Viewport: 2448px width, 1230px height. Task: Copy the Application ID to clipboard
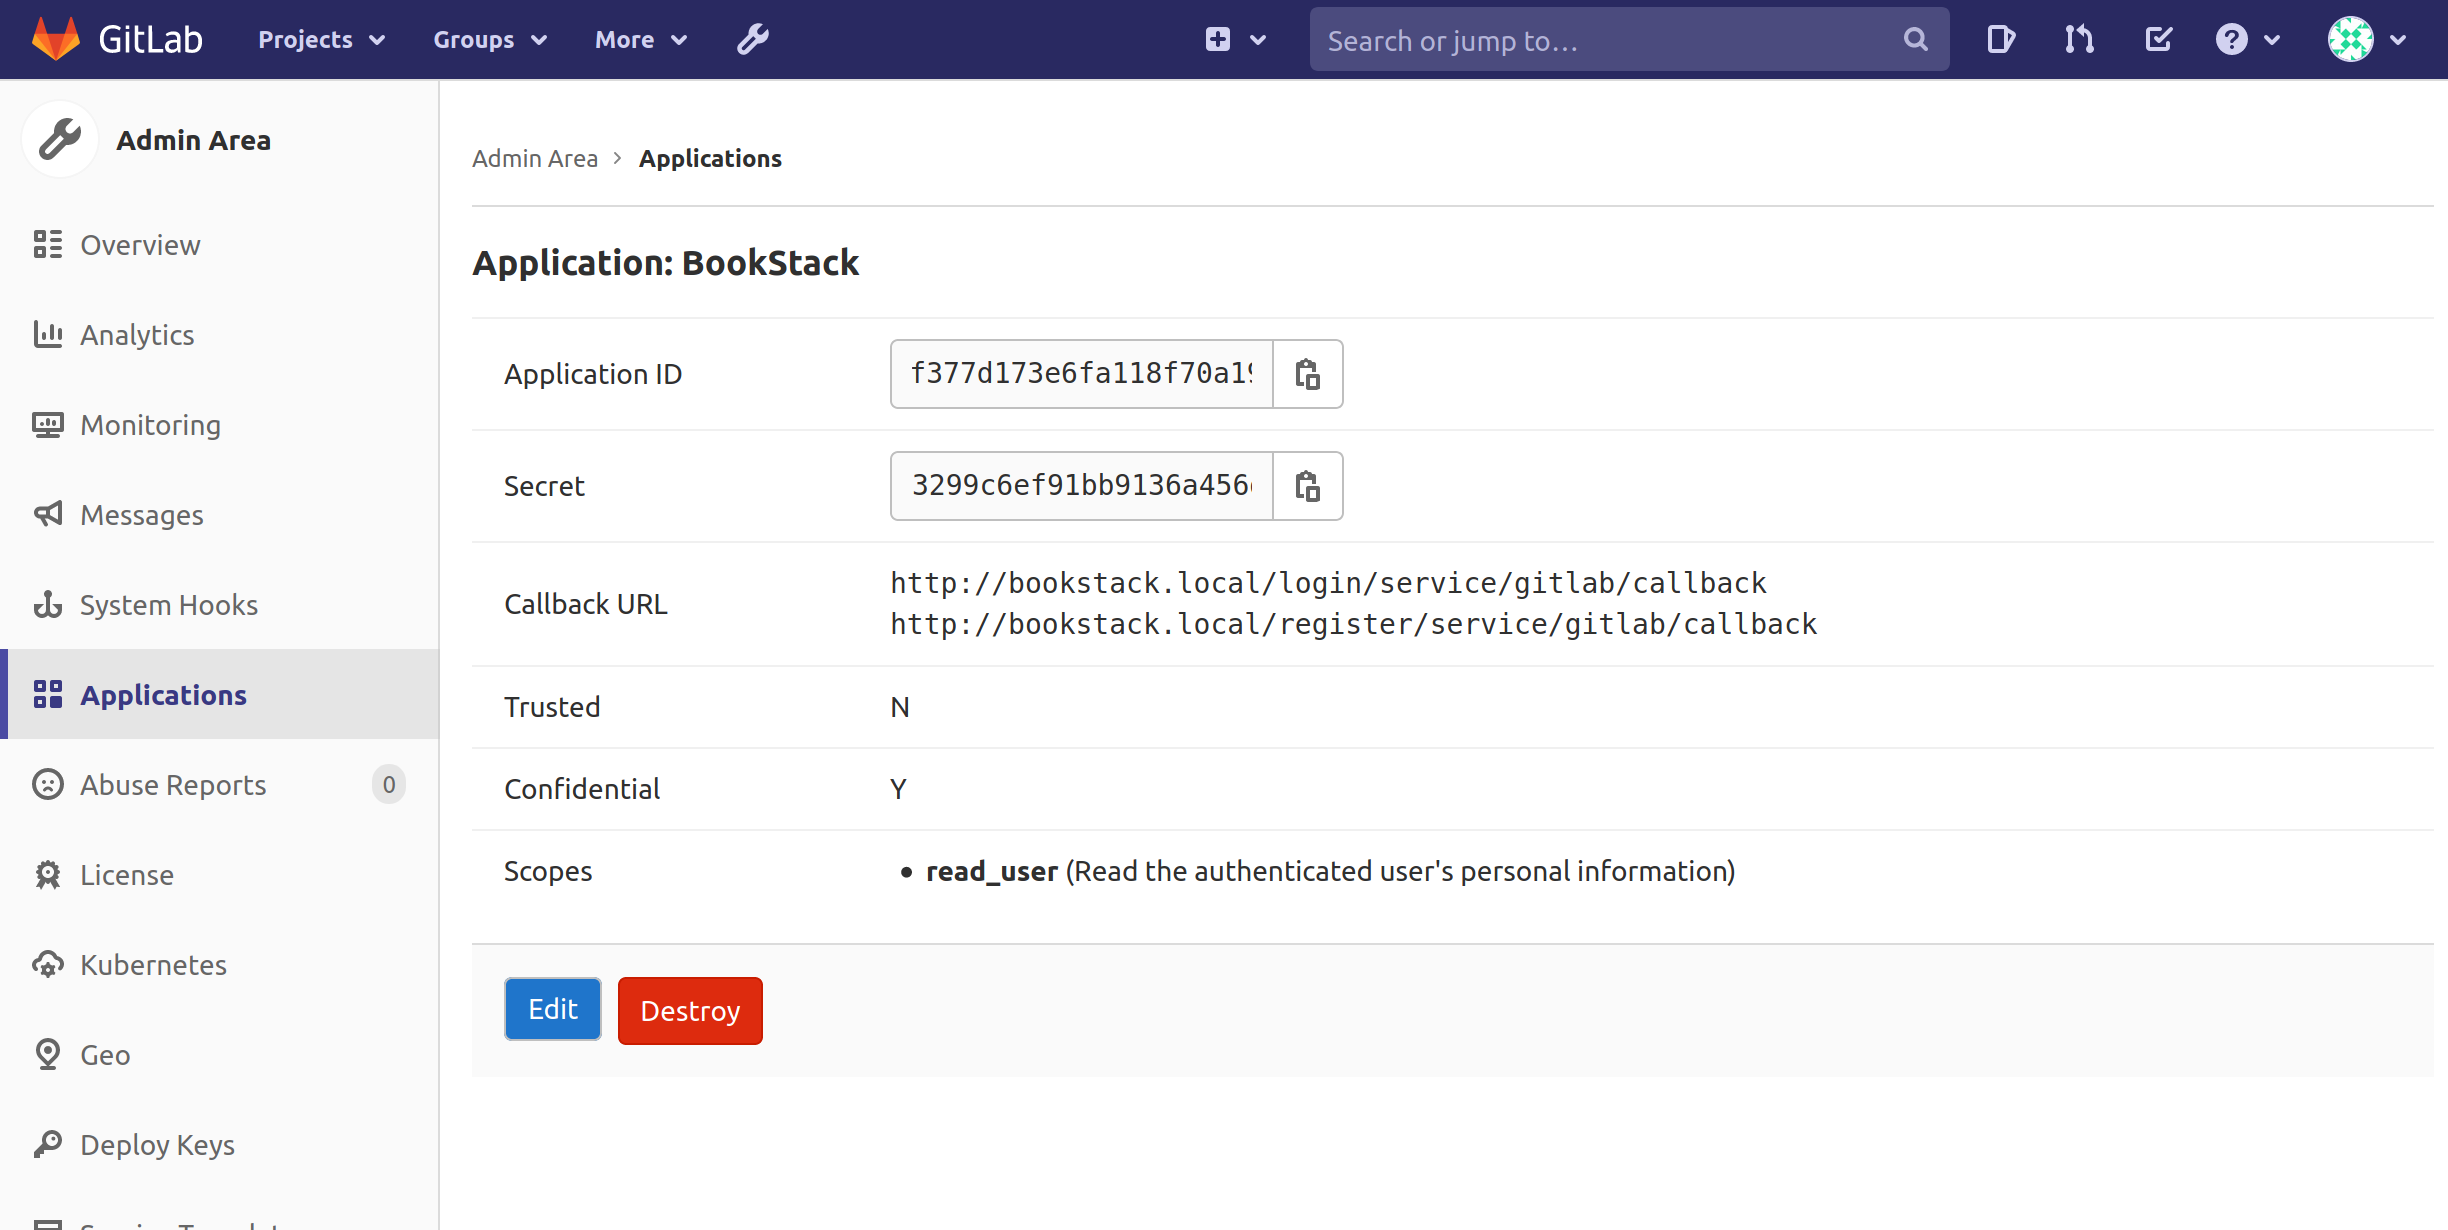[x=1308, y=374]
